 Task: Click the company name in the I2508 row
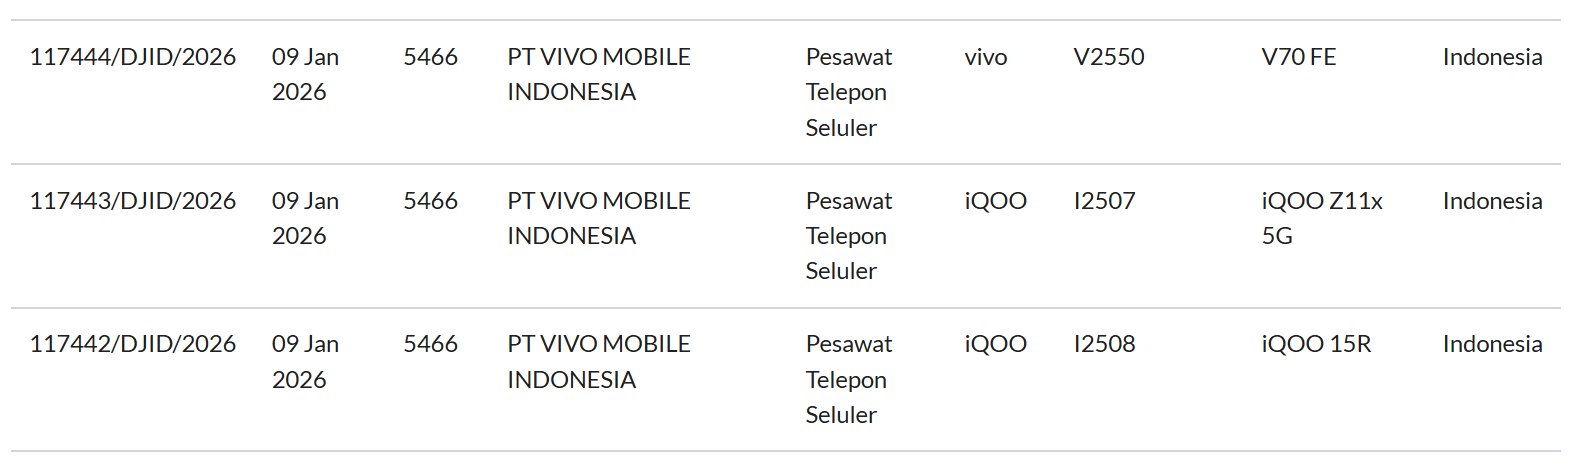tap(598, 361)
